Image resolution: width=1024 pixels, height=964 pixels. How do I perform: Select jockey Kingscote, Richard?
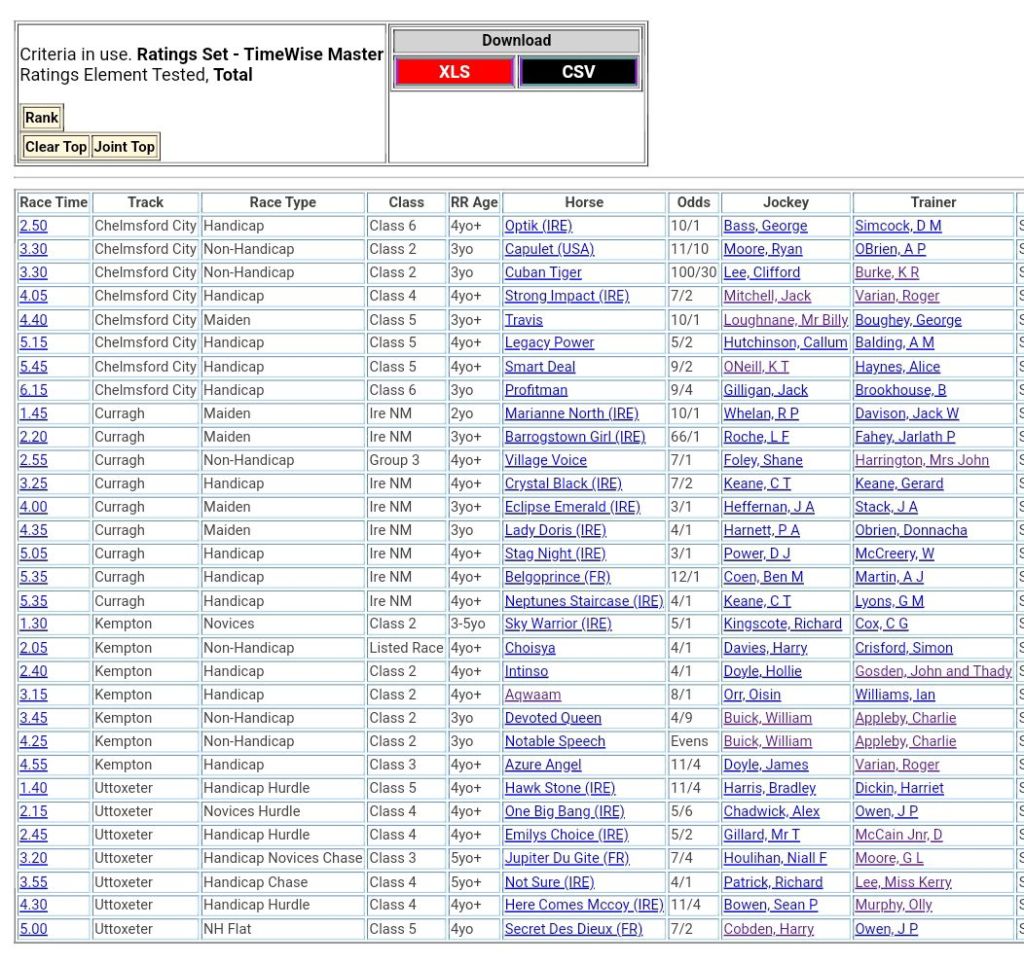(782, 624)
